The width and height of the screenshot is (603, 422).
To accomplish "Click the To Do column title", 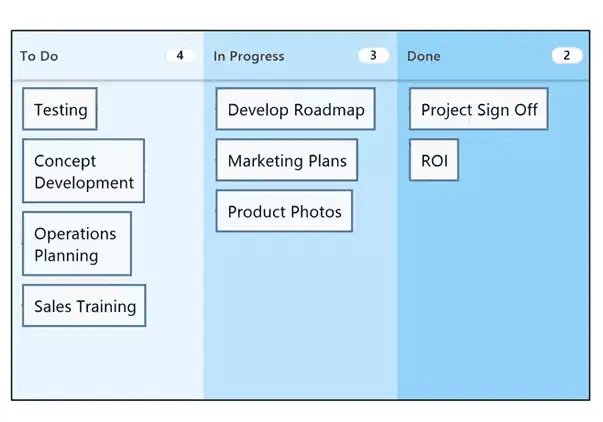I will (39, 56).
